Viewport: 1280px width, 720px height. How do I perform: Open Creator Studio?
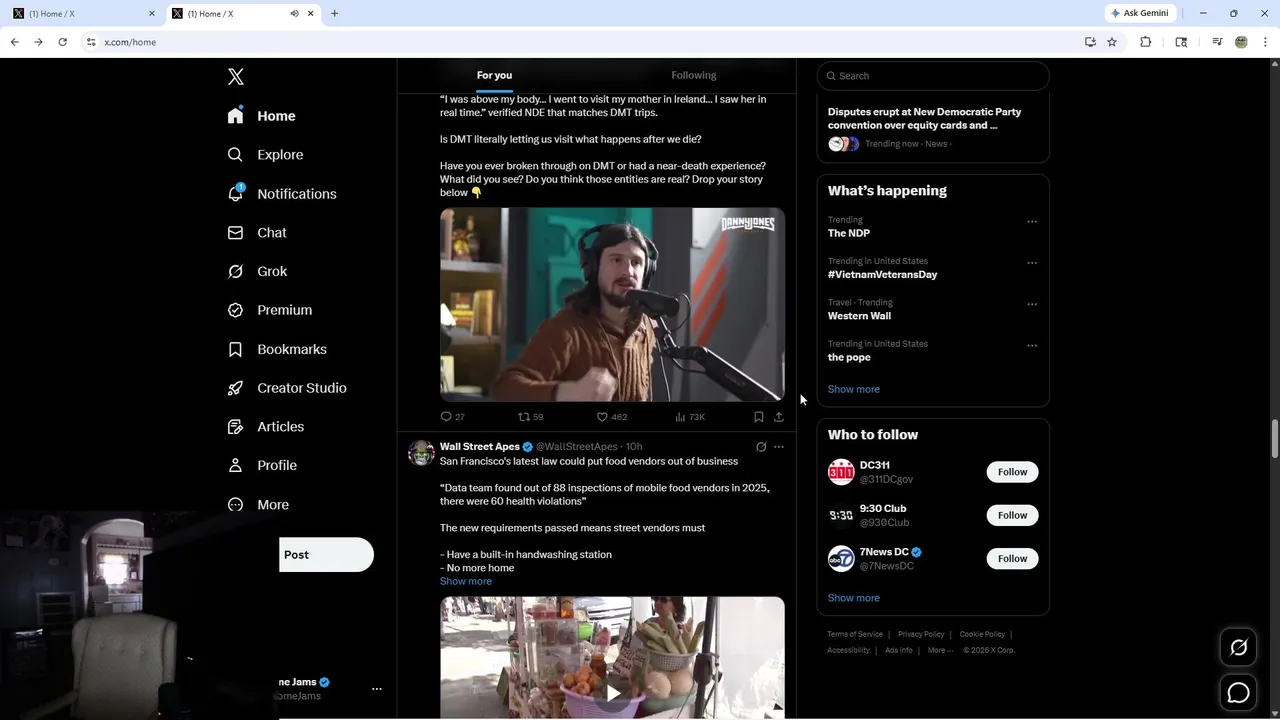coord(287,388)
